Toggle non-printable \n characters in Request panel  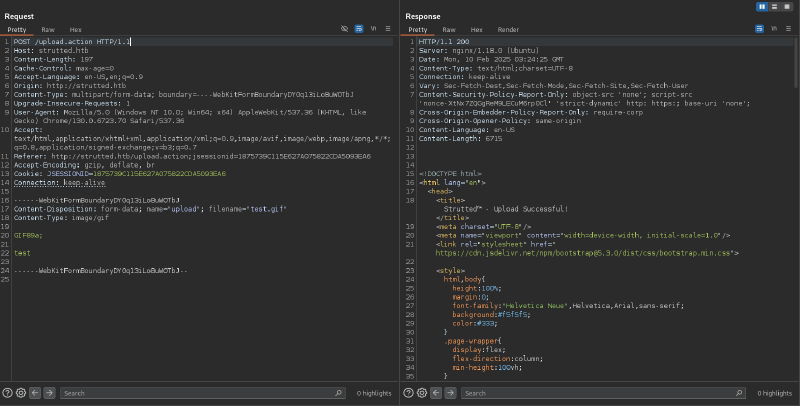point(374,31)
